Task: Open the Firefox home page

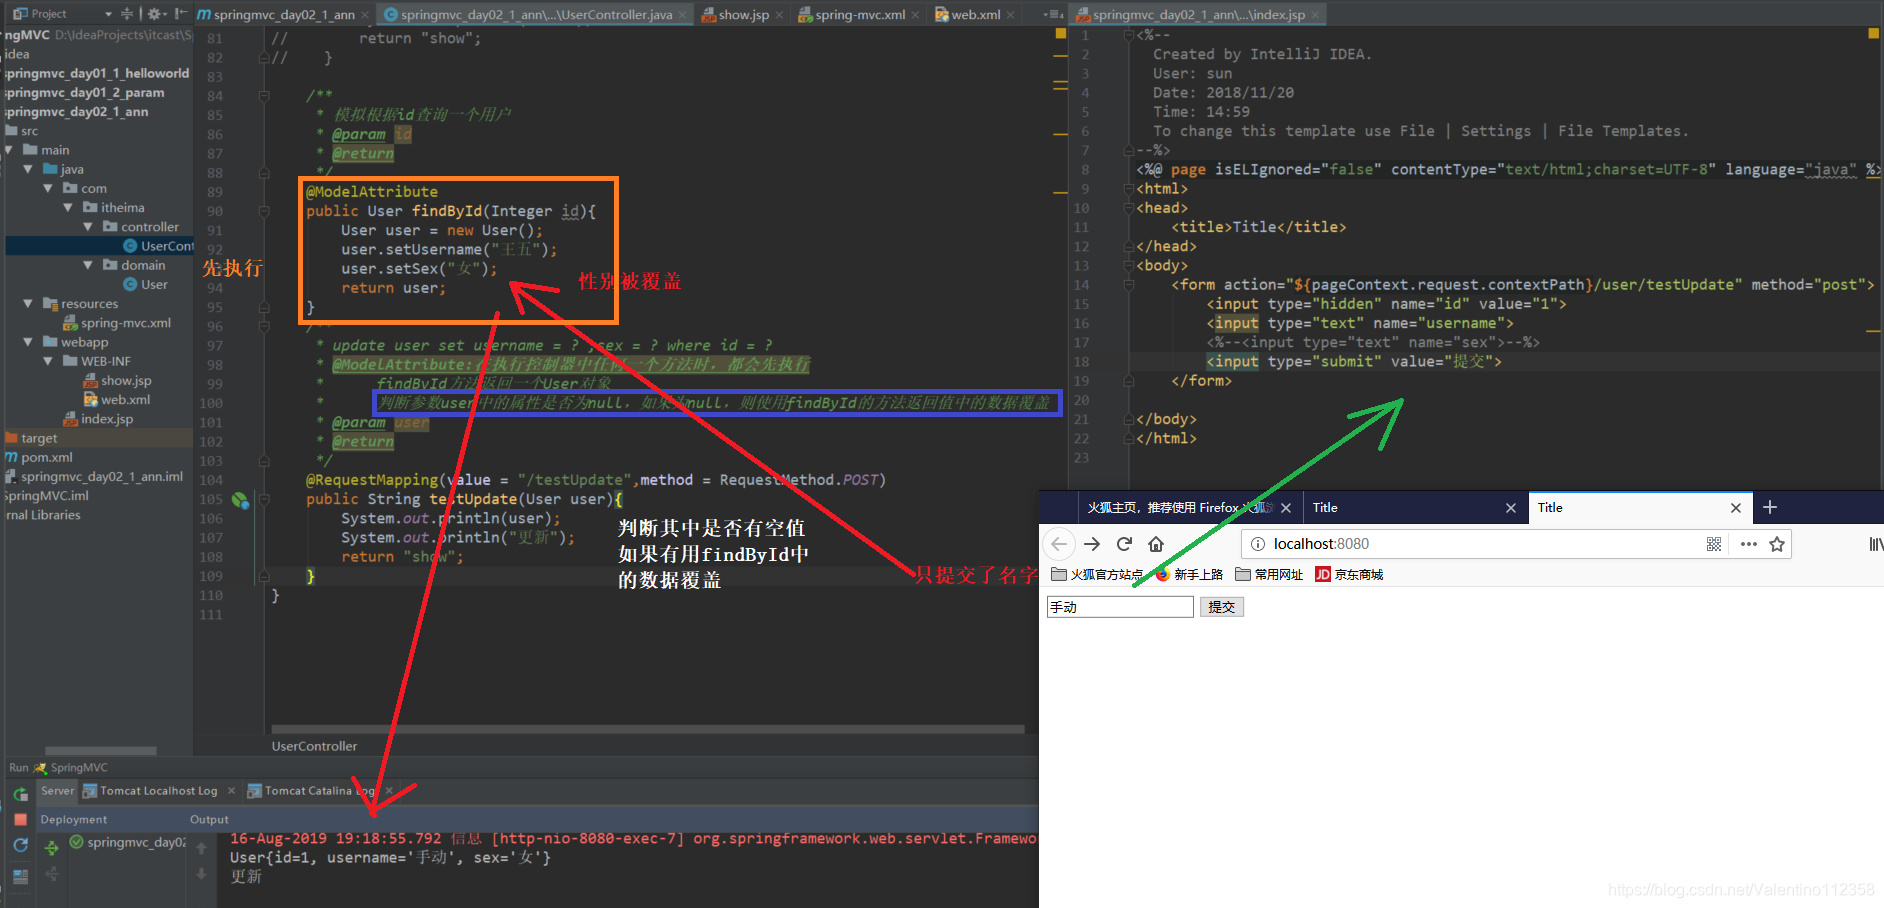Action: (1156, 544)
